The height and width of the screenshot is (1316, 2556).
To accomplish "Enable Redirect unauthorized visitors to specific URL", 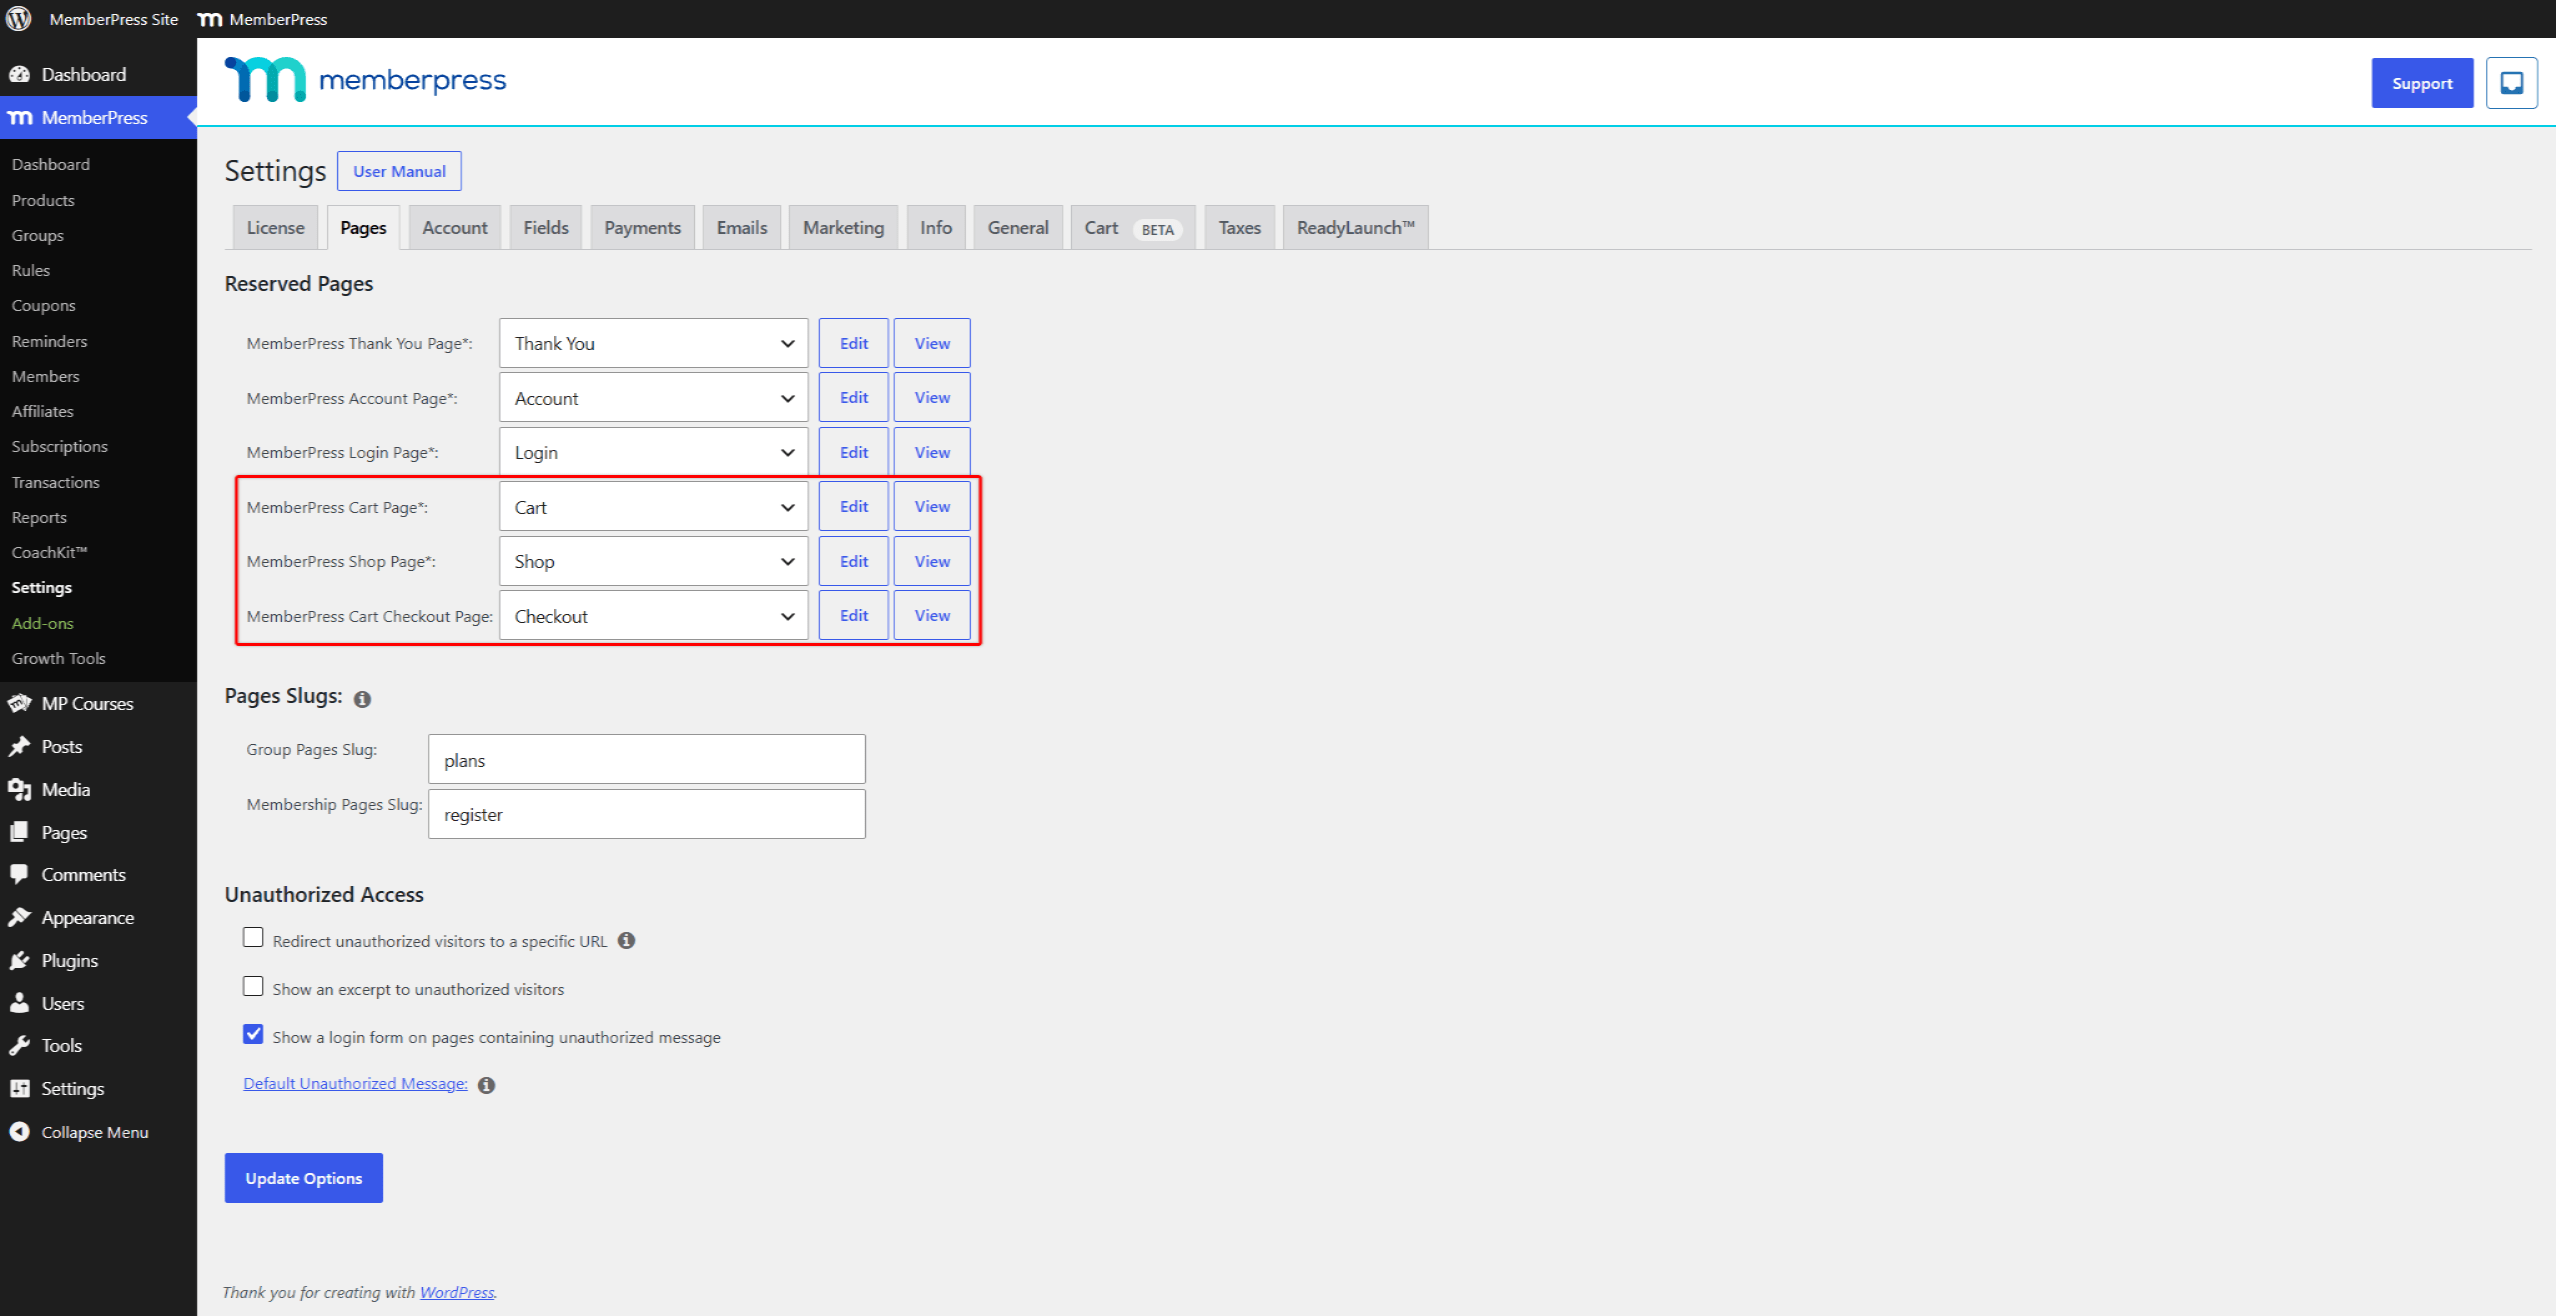I will [x=253, y=938].
